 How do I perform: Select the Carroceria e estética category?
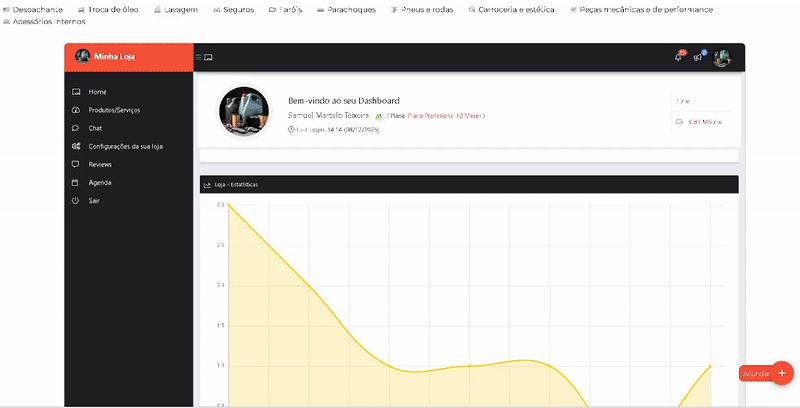[516, 9]
